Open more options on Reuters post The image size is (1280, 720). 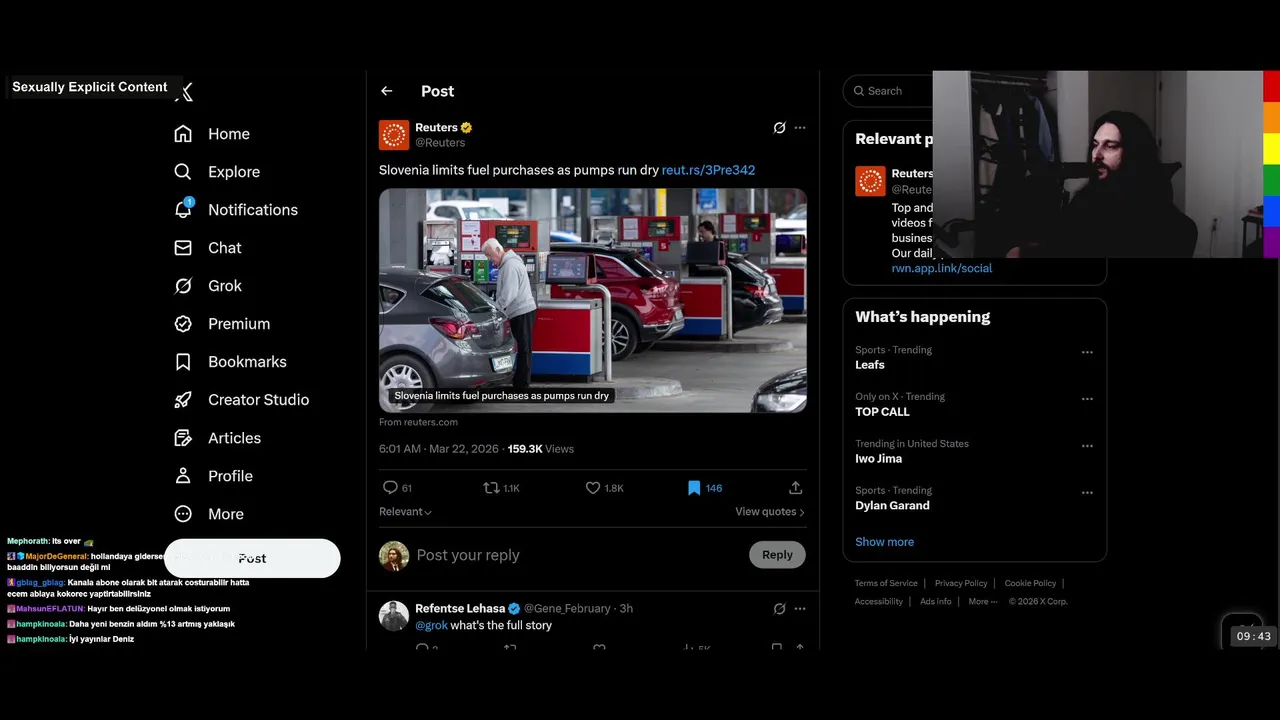[x=800, y=128]
